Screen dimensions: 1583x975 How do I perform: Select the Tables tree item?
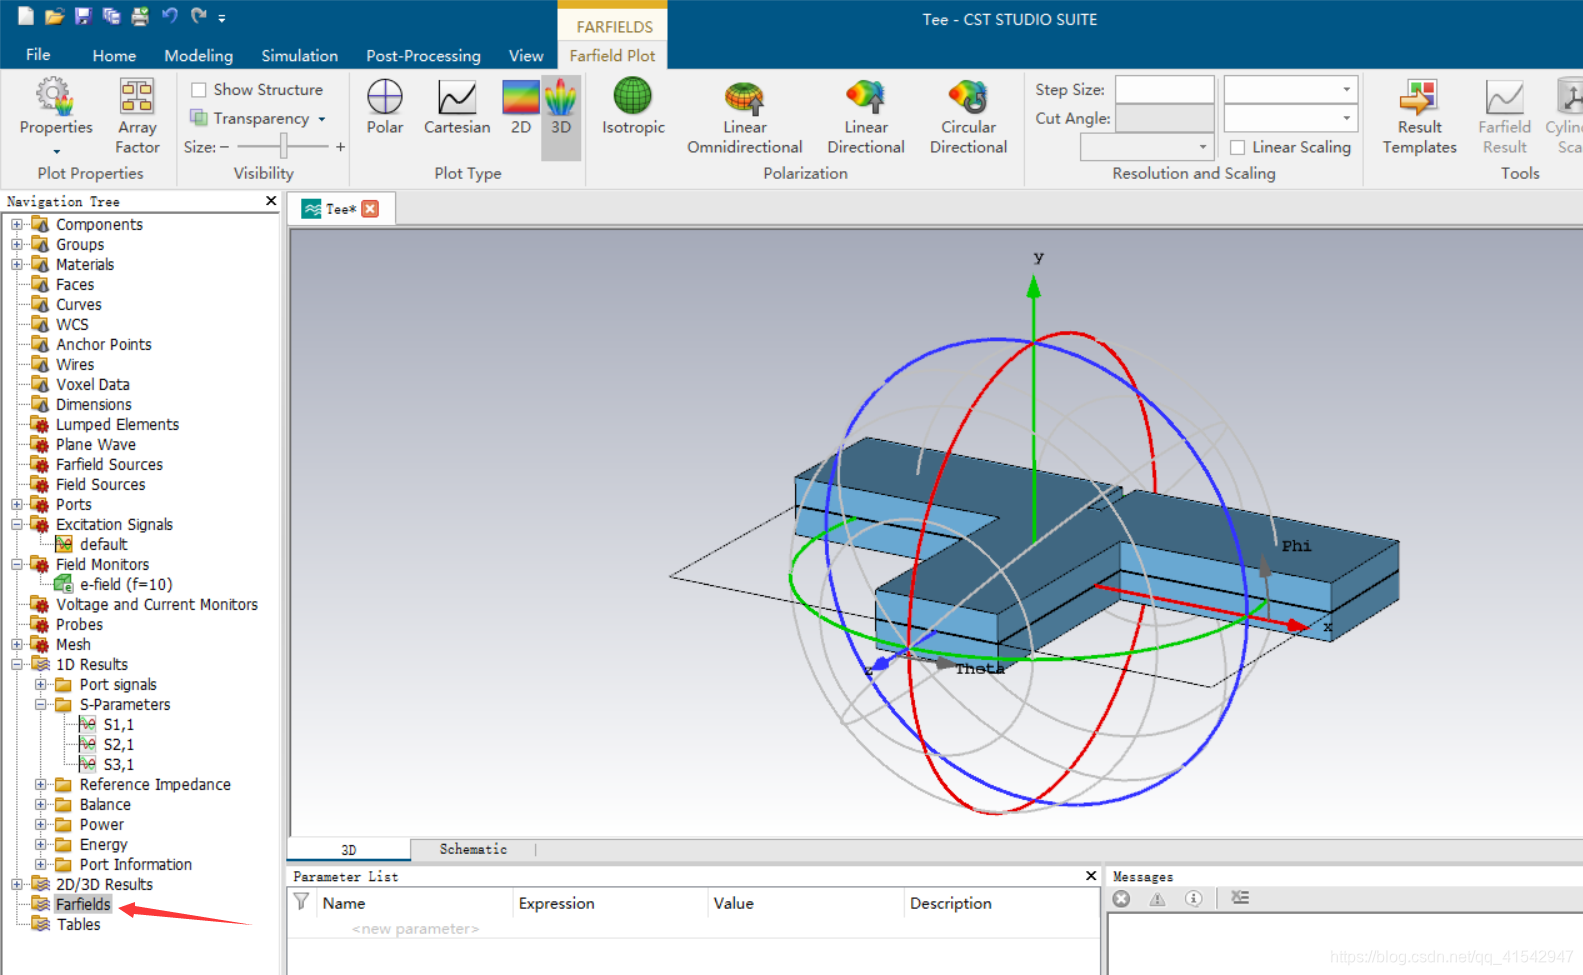tap(78, 924)
